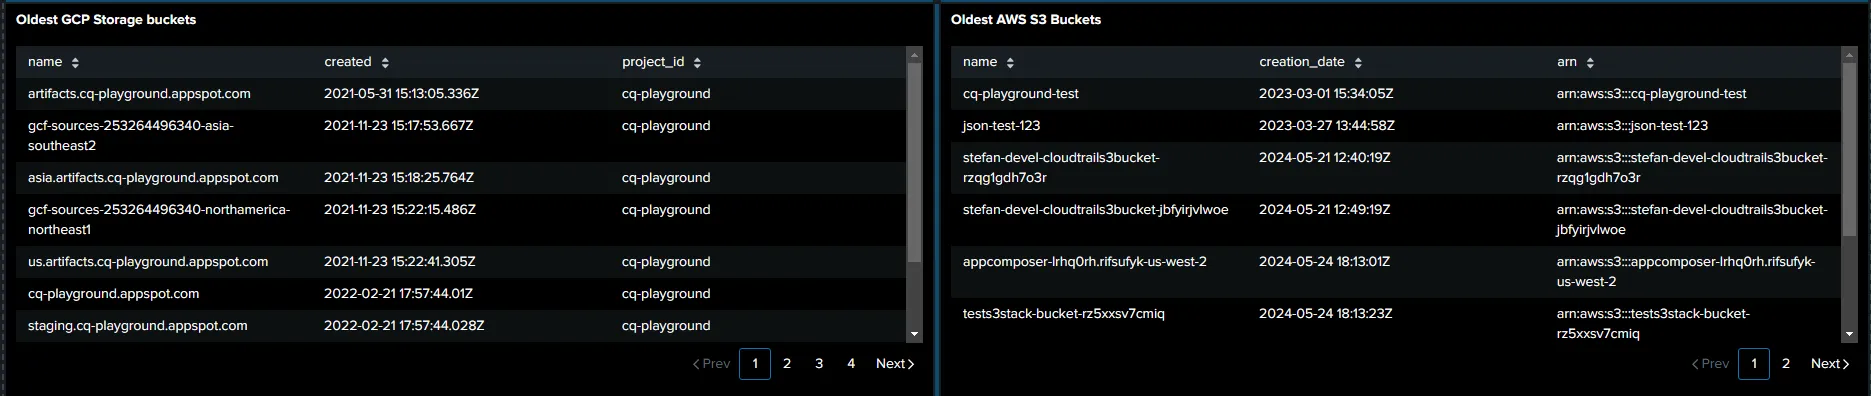This screenshot has height=396, width=1871.
Task: Click creation date 2024-05-24 18:13:23Z
Action: pos(1326,314)
